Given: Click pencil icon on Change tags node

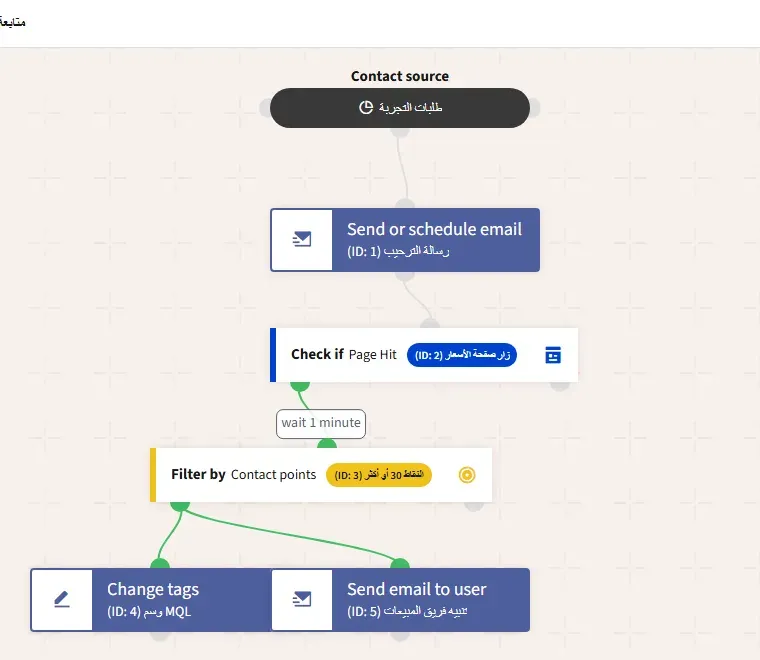Looking at the screenshot, I should [62, 599].
